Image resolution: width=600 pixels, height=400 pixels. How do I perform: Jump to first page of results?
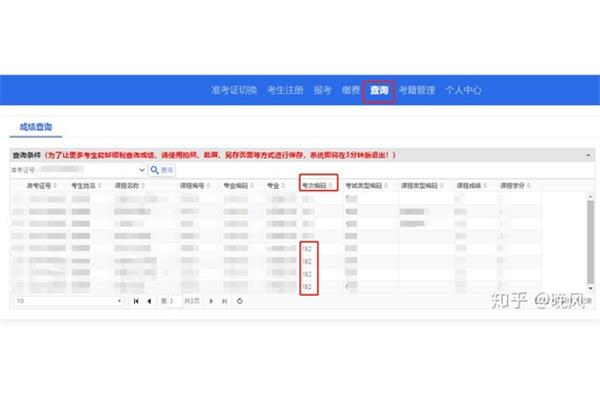(x=136, y=301)
